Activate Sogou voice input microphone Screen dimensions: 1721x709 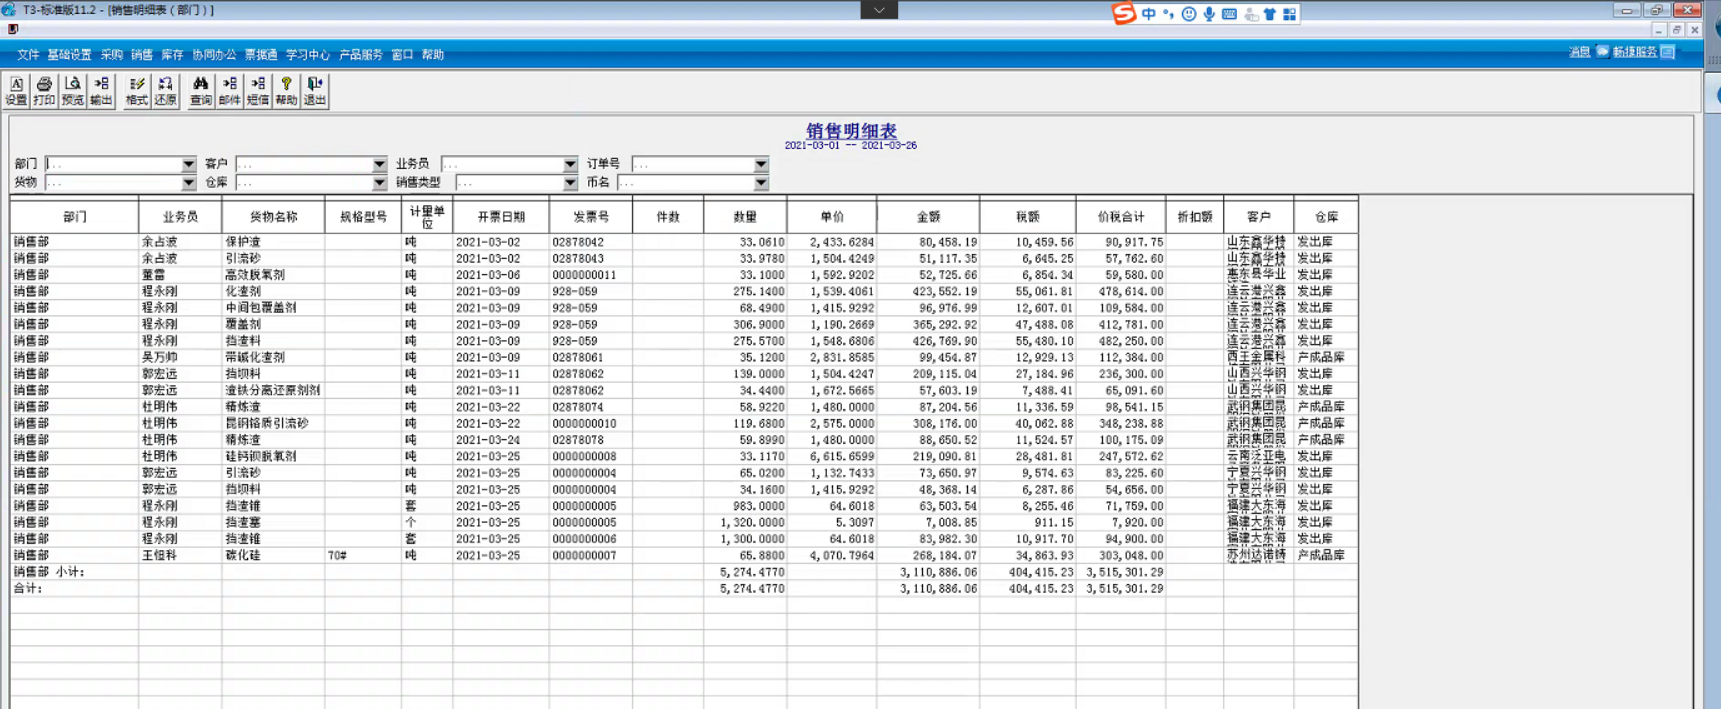pos(1209,14)
